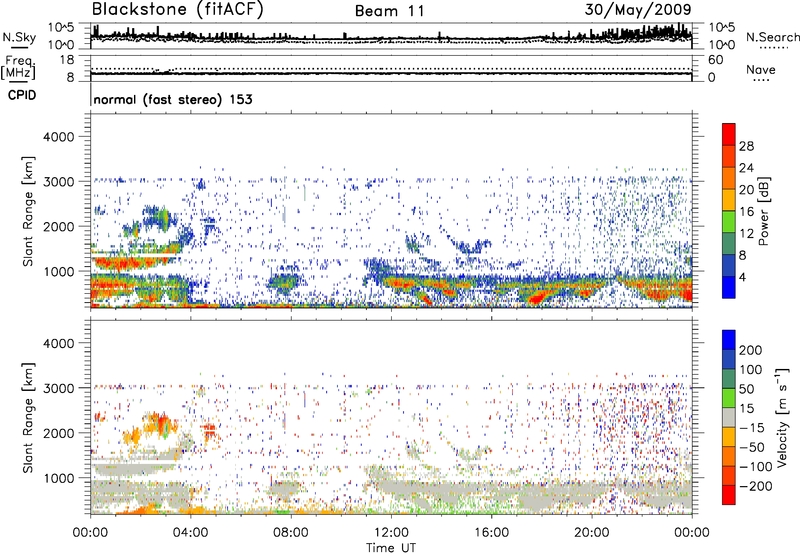This screenshot has width=800, height=554.
Task: Click the 'N.Sky' legend label
Action: [x=19, y=37]
